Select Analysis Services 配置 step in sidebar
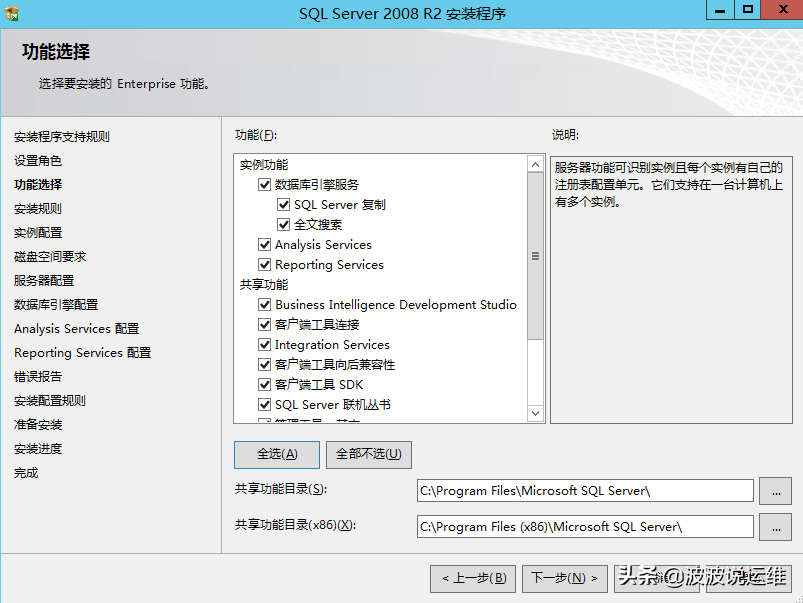This screenshot has height=603, width=803. coord(76,328)
